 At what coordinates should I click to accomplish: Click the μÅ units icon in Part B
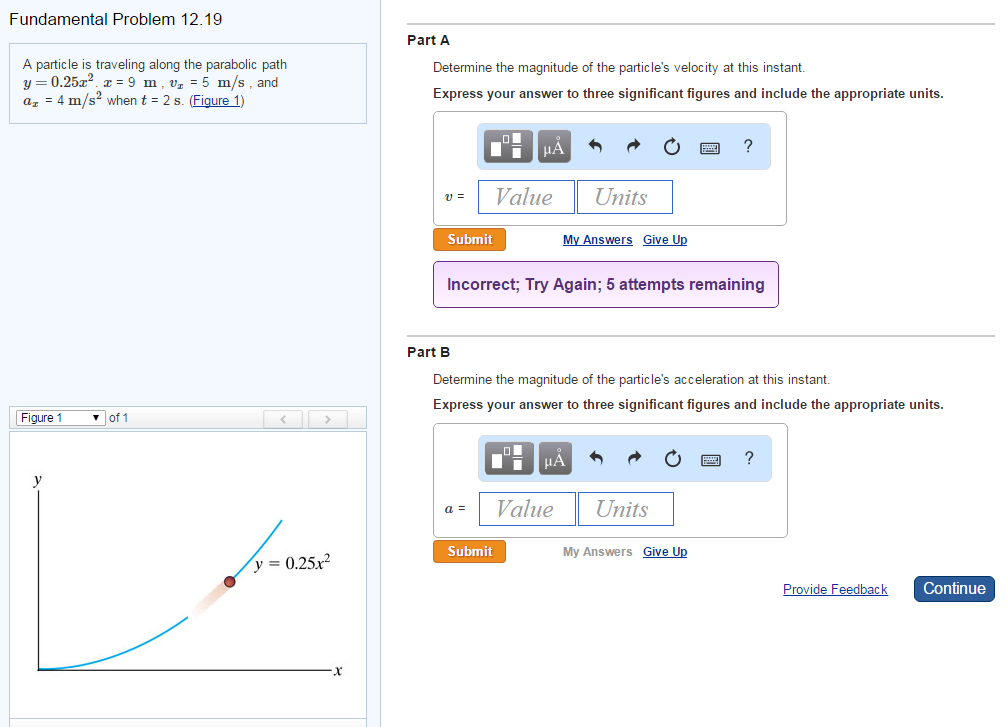(554, 458)
